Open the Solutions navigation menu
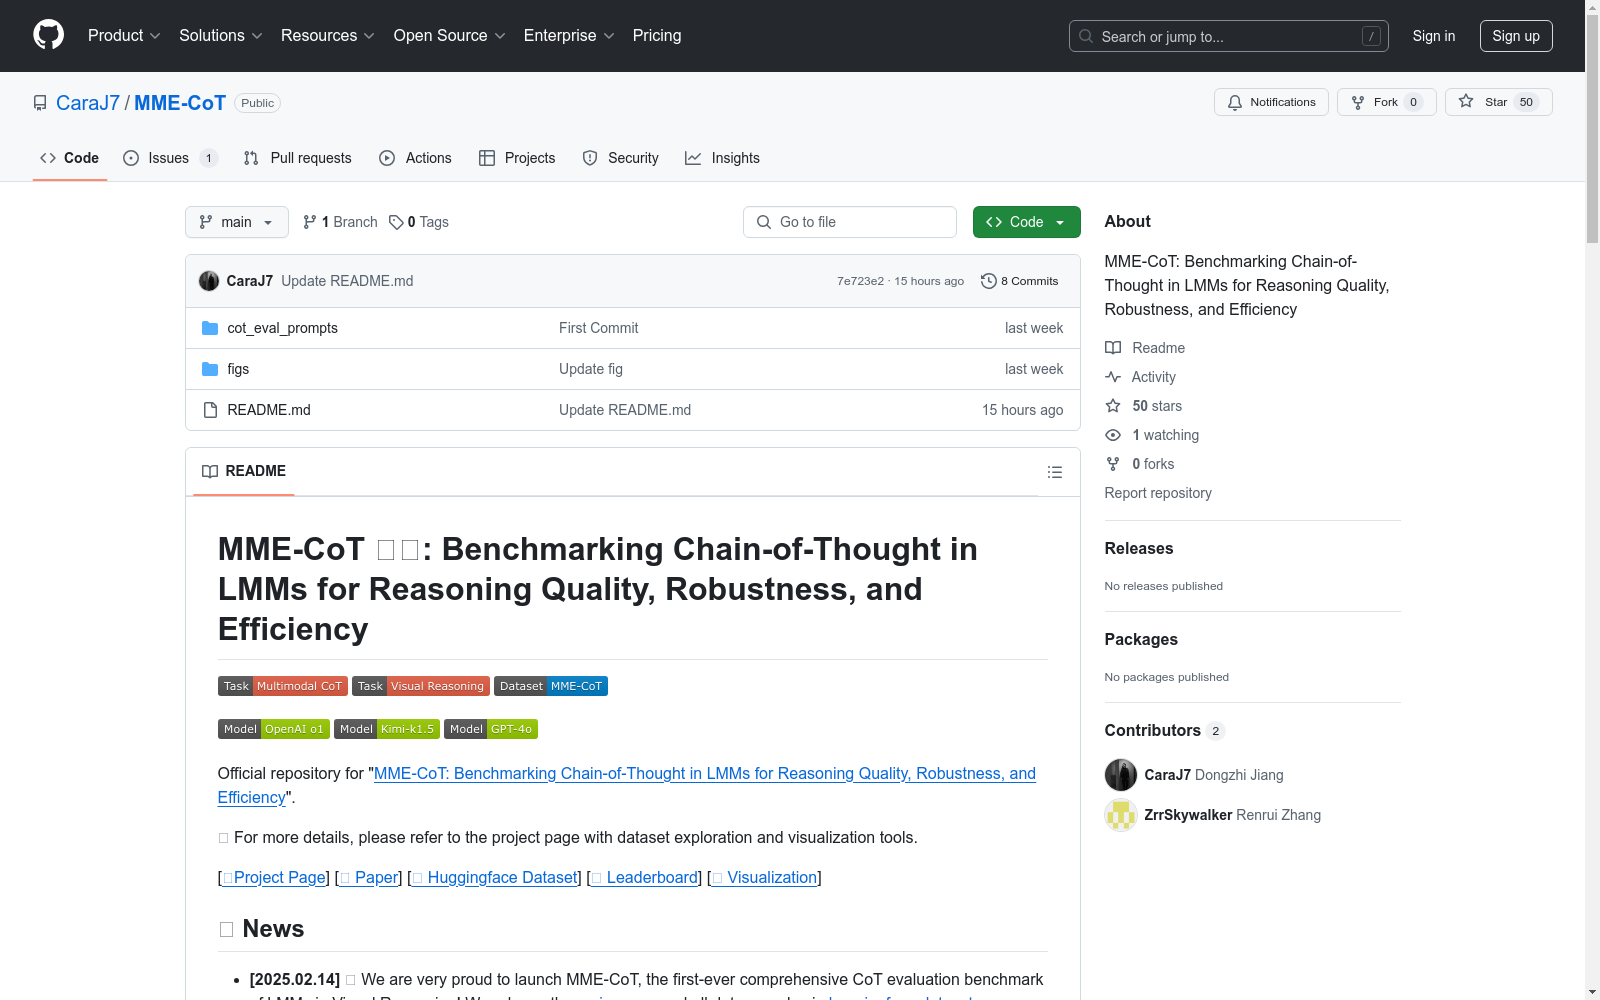The image size is (1600, 1000). coord(220,36)
